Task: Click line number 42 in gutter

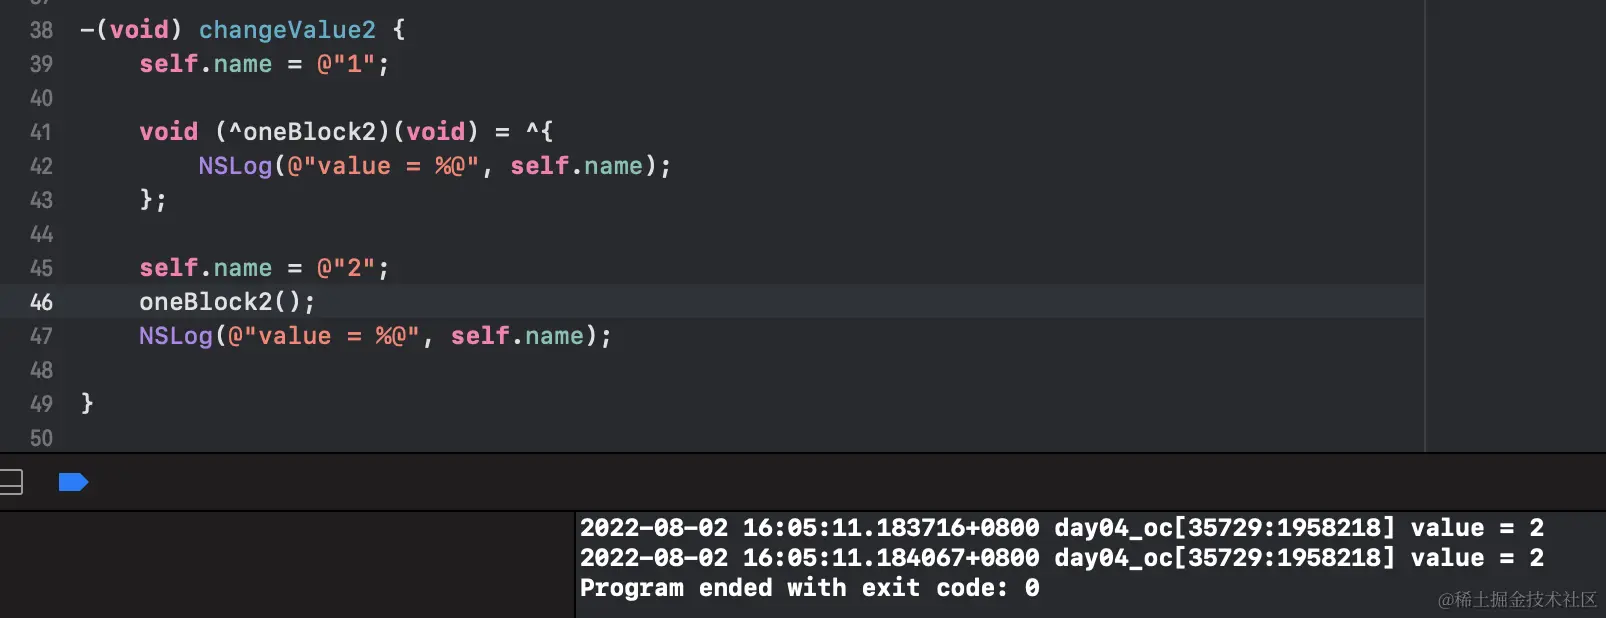Action: tap(41, 166)
